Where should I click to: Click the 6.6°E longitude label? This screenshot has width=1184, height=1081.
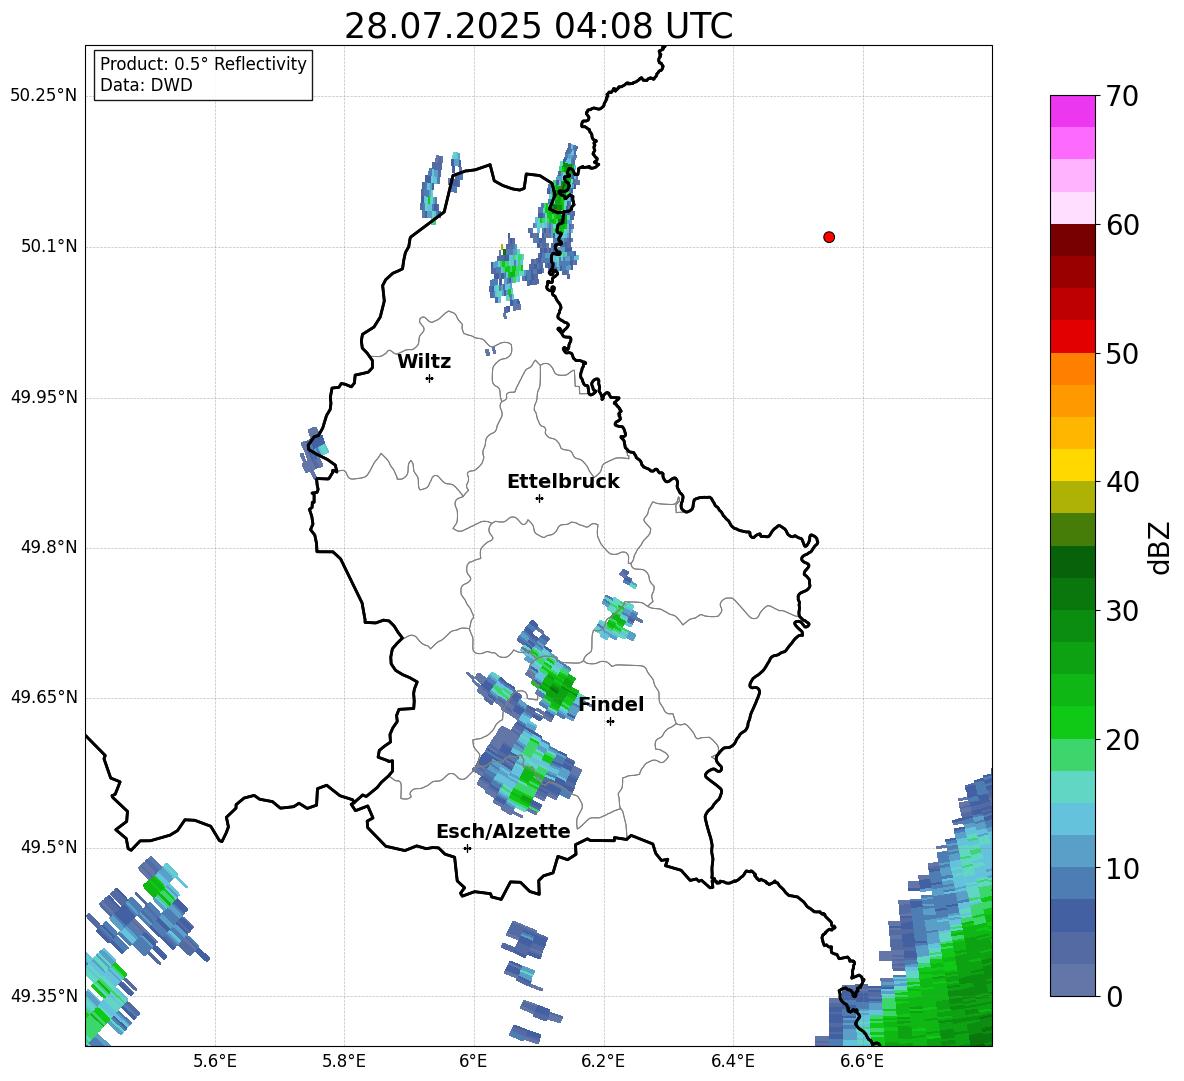click(x=862, y=1061)
